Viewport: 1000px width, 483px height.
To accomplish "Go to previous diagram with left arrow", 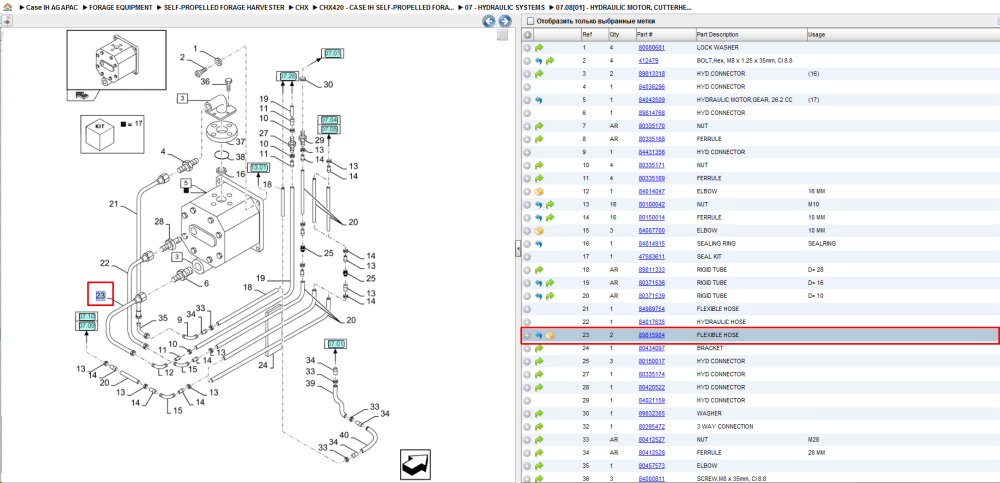I will 489,21.
